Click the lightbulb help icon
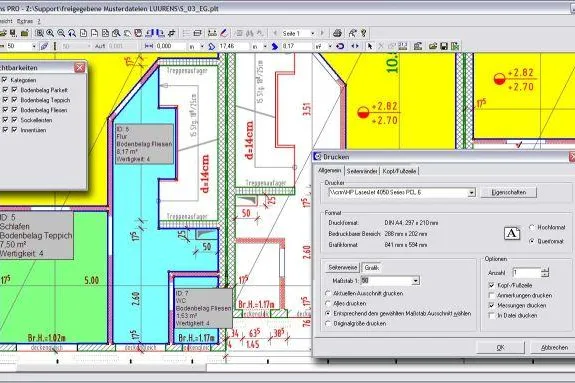 364,33
